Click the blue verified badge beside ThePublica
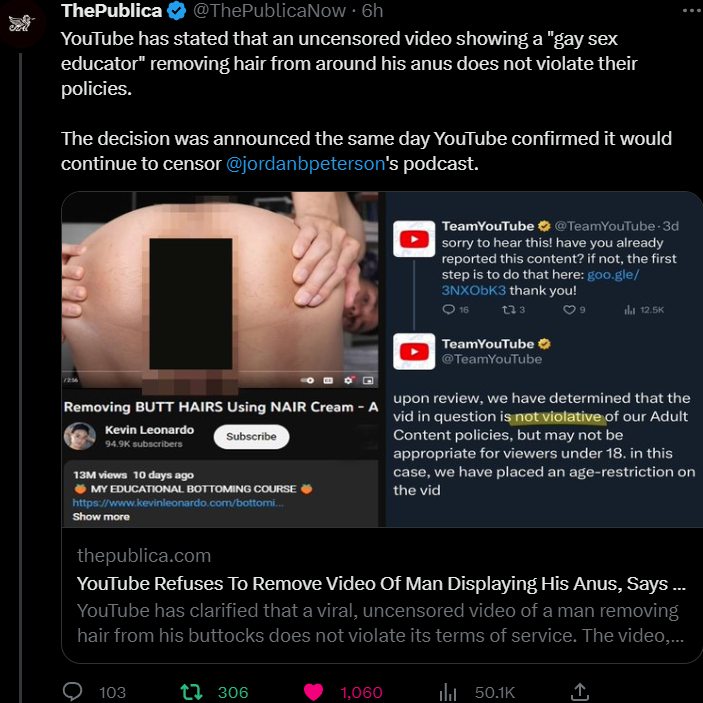This screenshot has height=703, width=703. pyautogui.click(x=177, y=11)
